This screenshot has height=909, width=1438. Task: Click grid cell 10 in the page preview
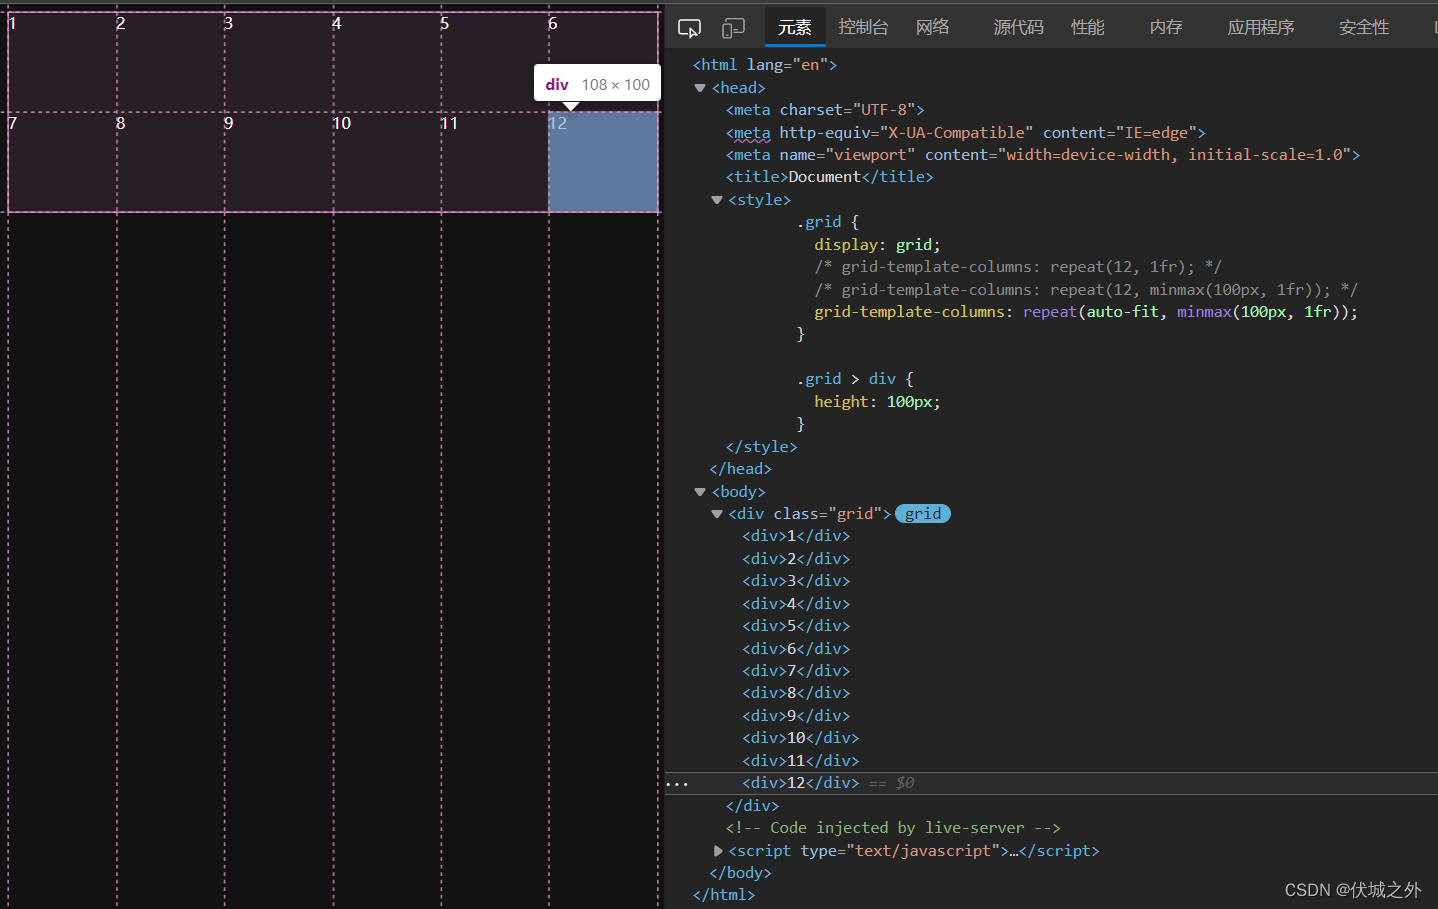[x=386, y=162]
